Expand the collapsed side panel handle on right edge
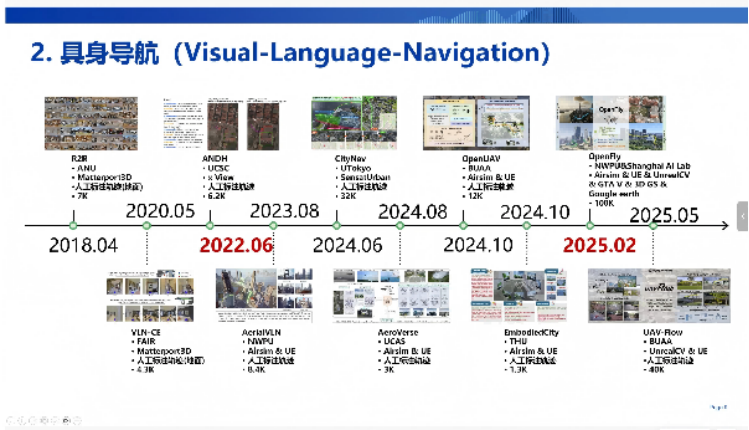This screenshot has height=430, width=749. (x=742, y=216)
